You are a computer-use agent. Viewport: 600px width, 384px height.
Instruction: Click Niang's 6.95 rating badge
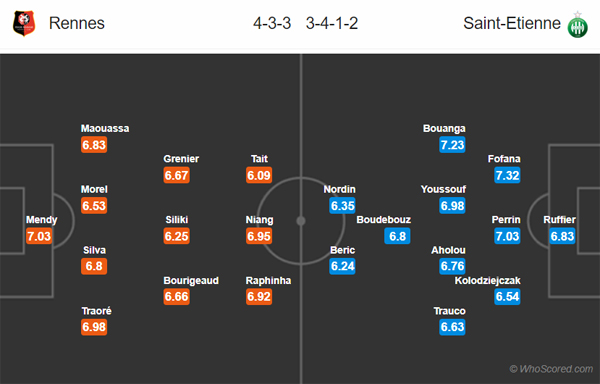[x=259, y=236]
